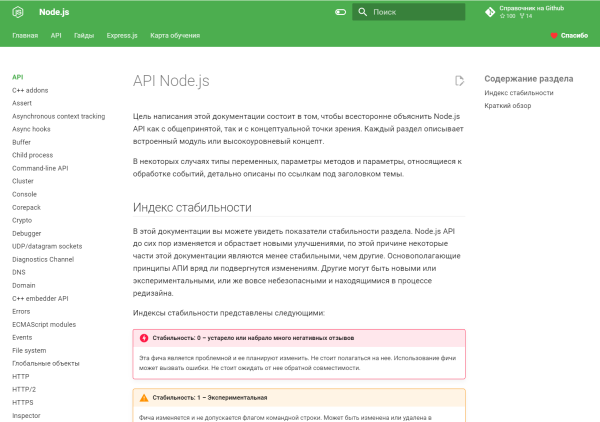Open Buffer page

coord(21,142)
